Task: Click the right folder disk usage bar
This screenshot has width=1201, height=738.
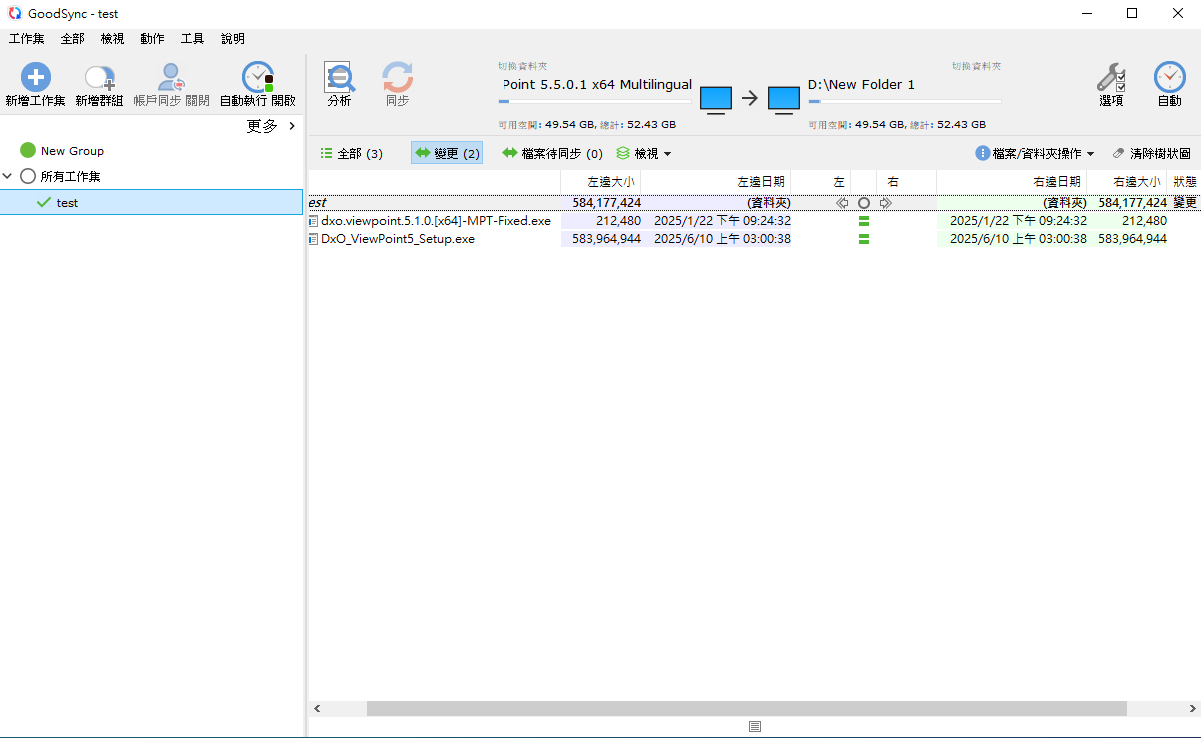Action: point(904,101)
